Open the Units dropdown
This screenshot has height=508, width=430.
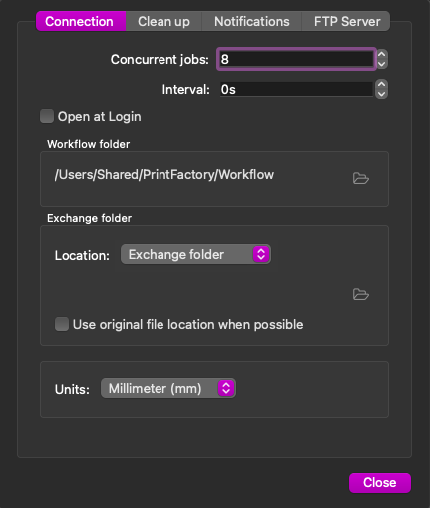point(168,388)
